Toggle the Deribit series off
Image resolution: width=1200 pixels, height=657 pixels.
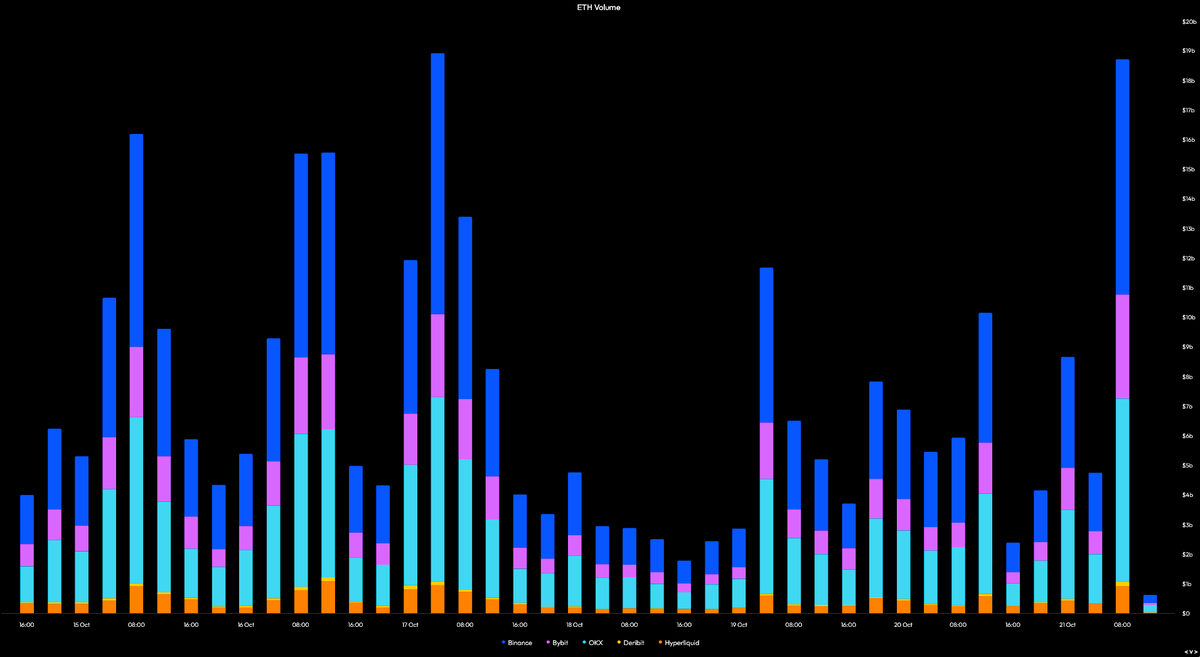633,643
